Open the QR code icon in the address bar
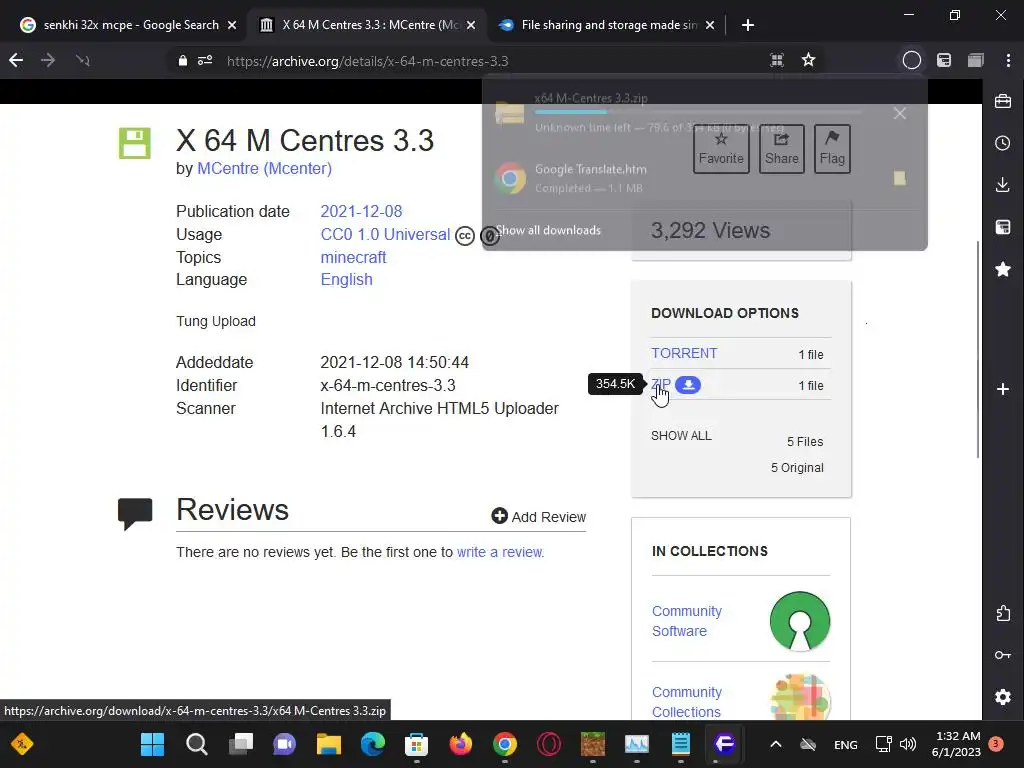1024x768 pixels. click(x=777, y=61)
